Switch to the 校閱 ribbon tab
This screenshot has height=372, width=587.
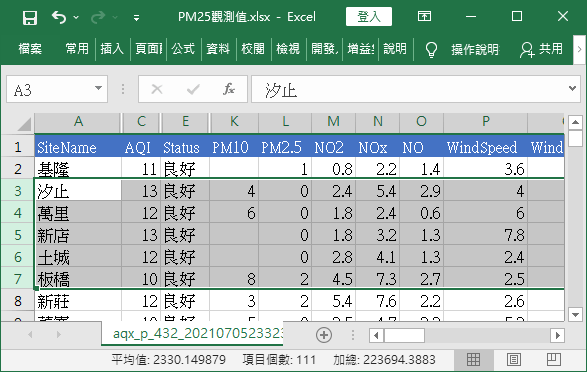[253, 49]
